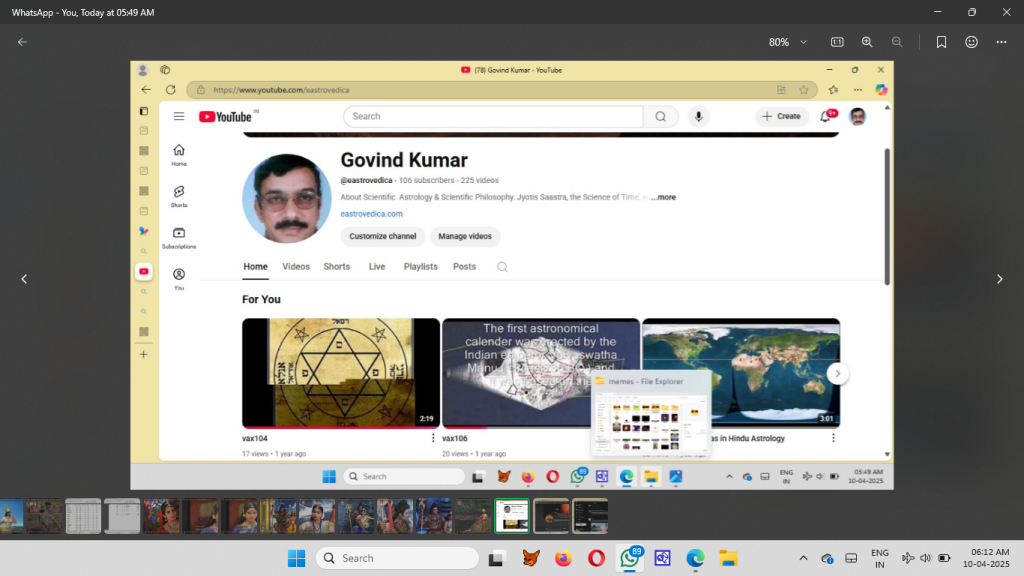Open Firefox from the taskbar
The width and height of the screenshot is (1024, 576).
(x=563, y=558)
